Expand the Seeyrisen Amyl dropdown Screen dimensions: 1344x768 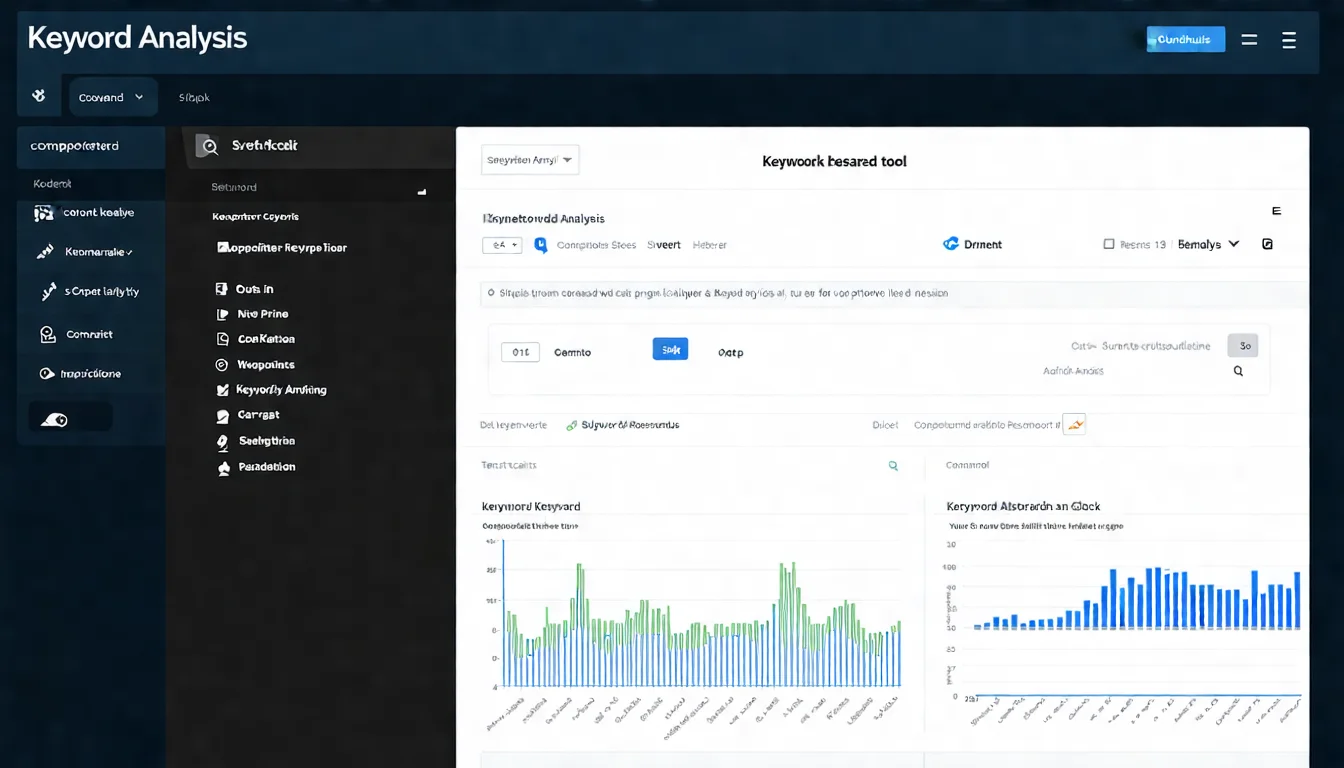click(x=530, y=160)
